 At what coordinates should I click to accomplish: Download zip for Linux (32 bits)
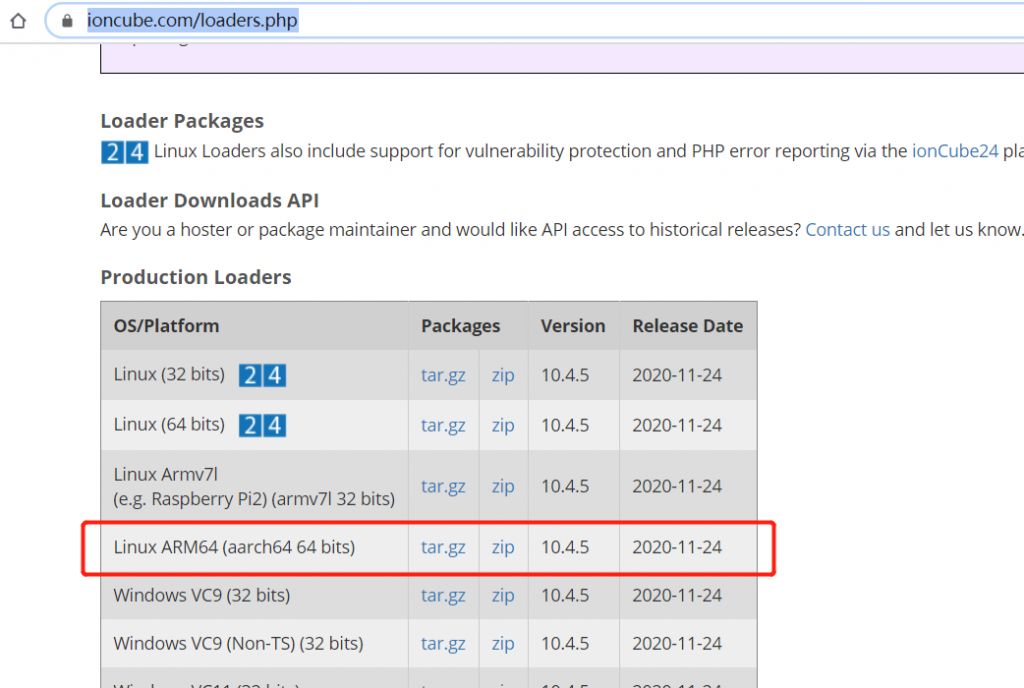click(x=503, y=376)
